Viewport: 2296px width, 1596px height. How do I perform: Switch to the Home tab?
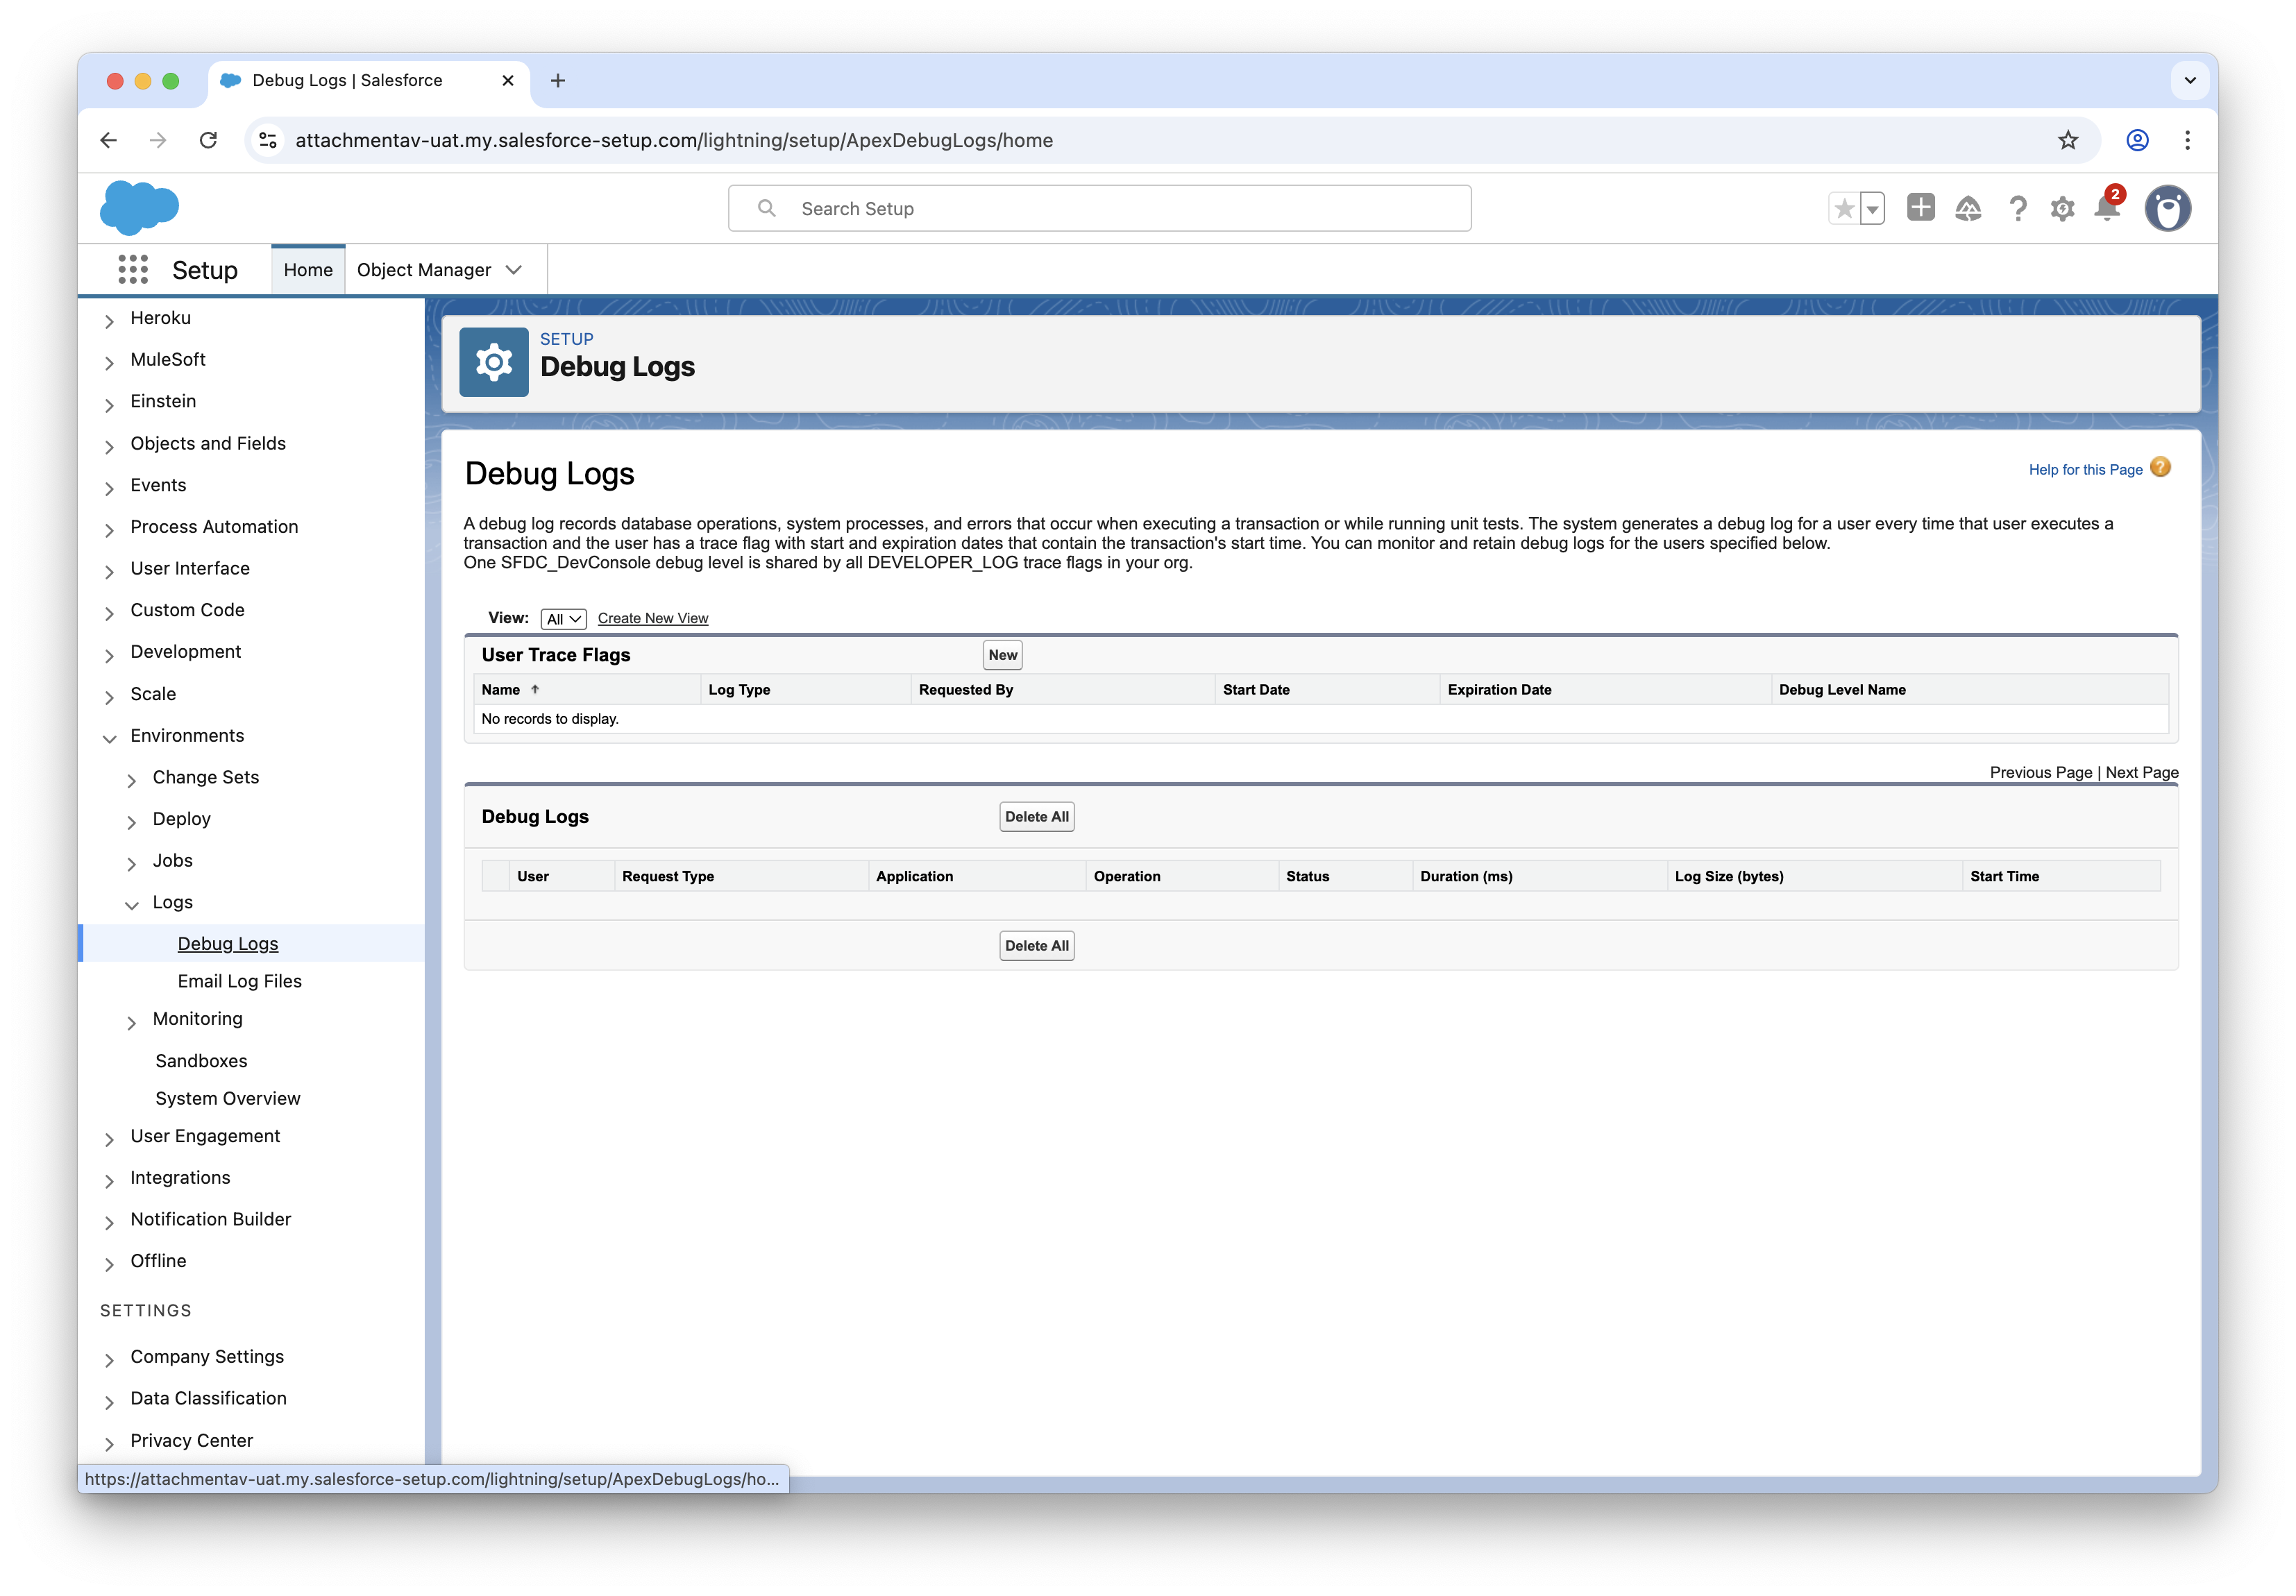click(x=308, y=270)
